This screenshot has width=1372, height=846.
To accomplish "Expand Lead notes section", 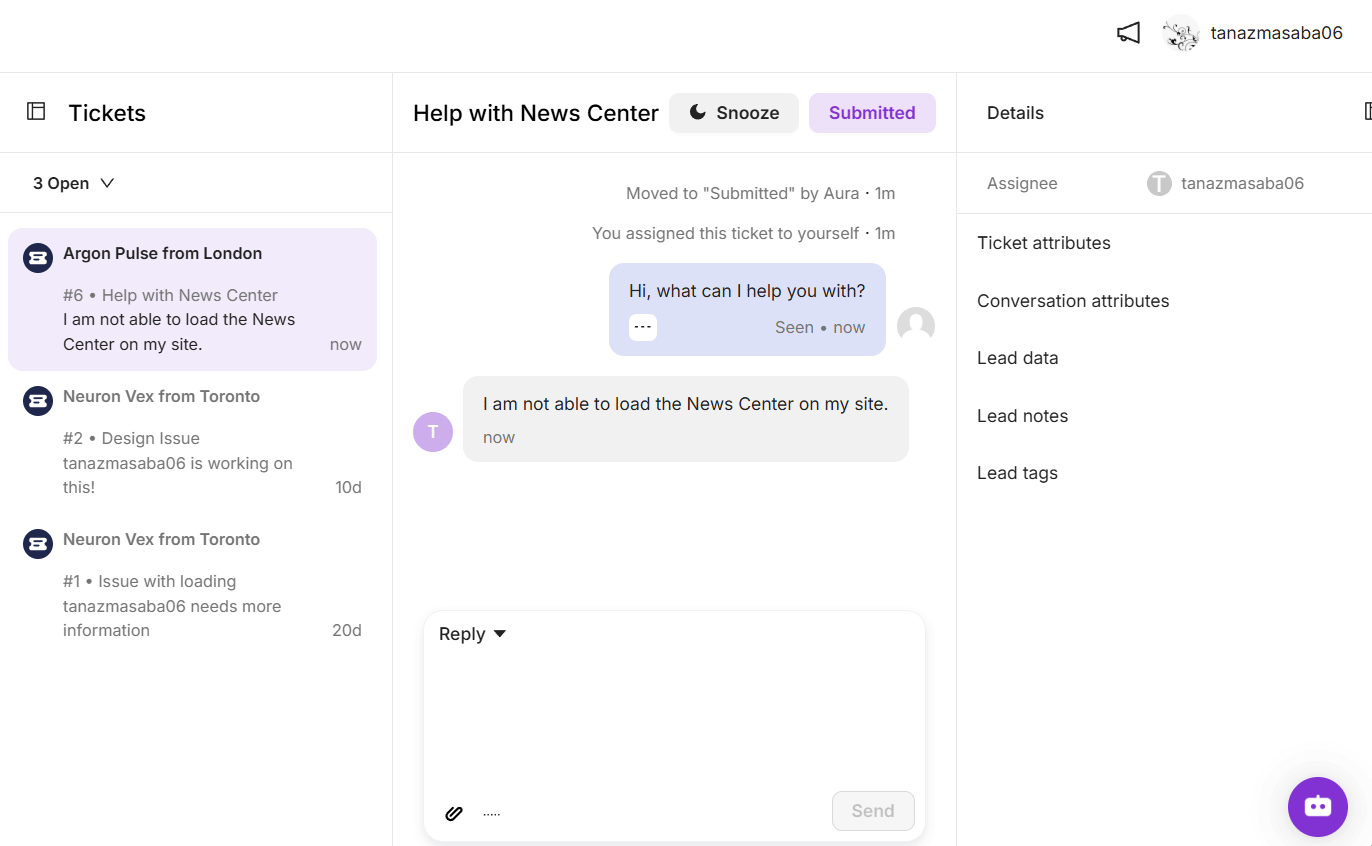I will tap(1022, 416).
